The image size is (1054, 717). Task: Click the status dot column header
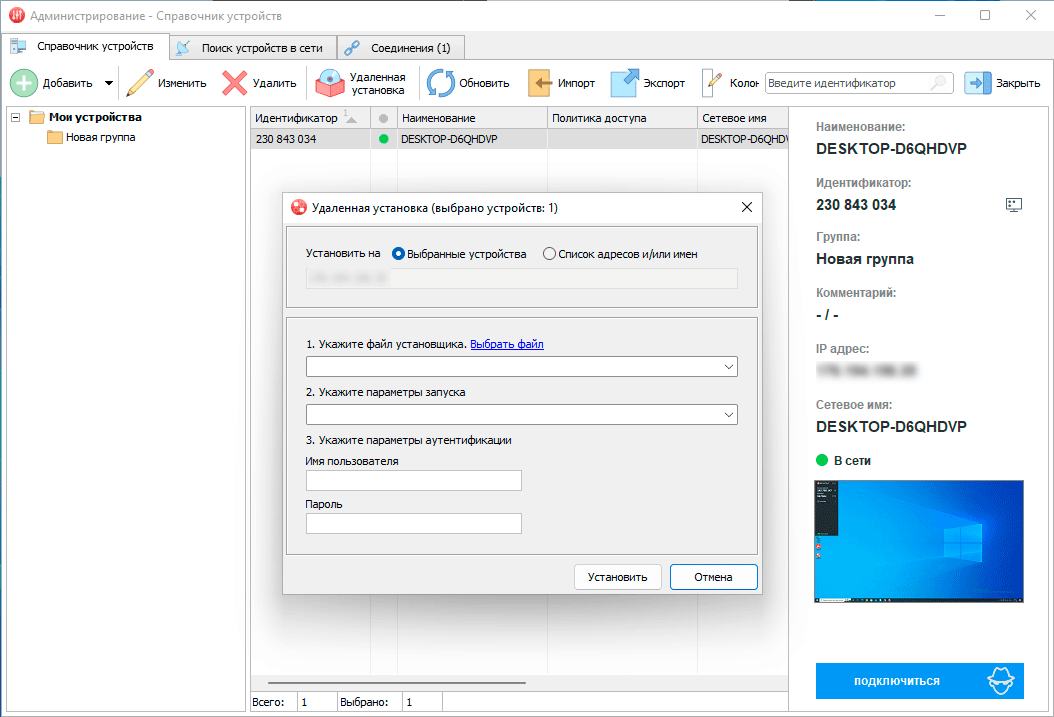pos(383,118)
